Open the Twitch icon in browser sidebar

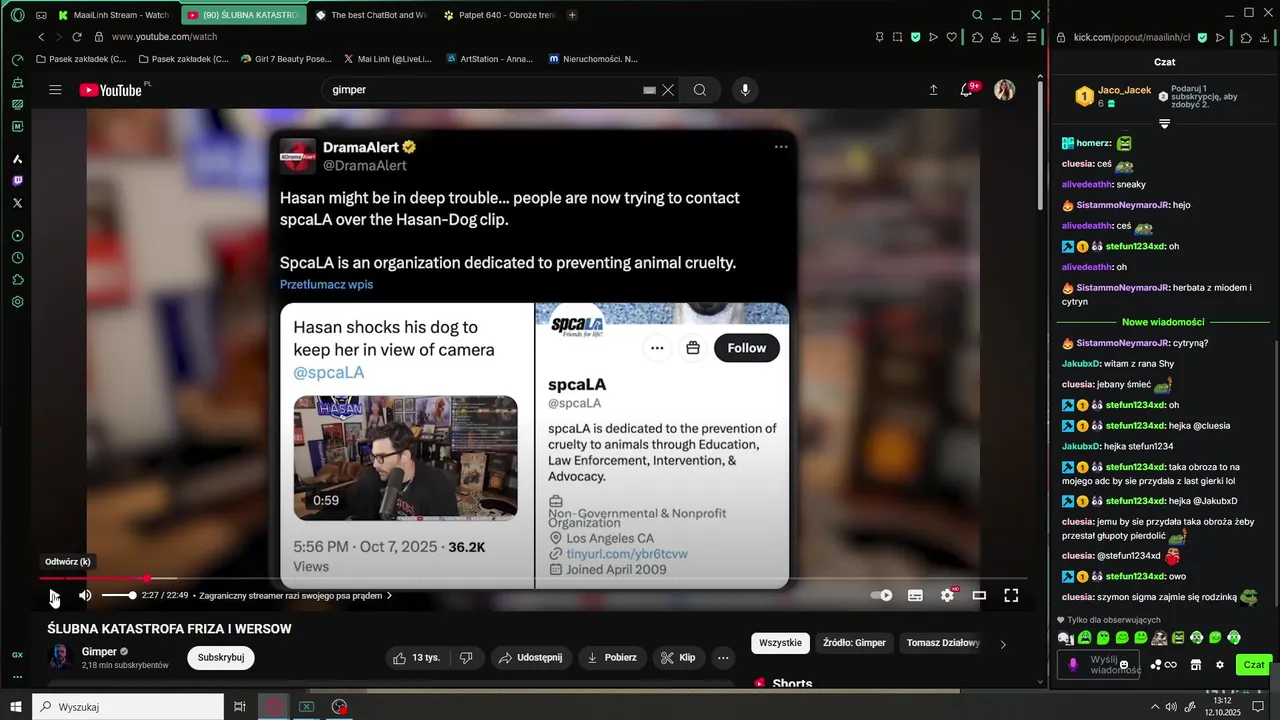point(17,181)
